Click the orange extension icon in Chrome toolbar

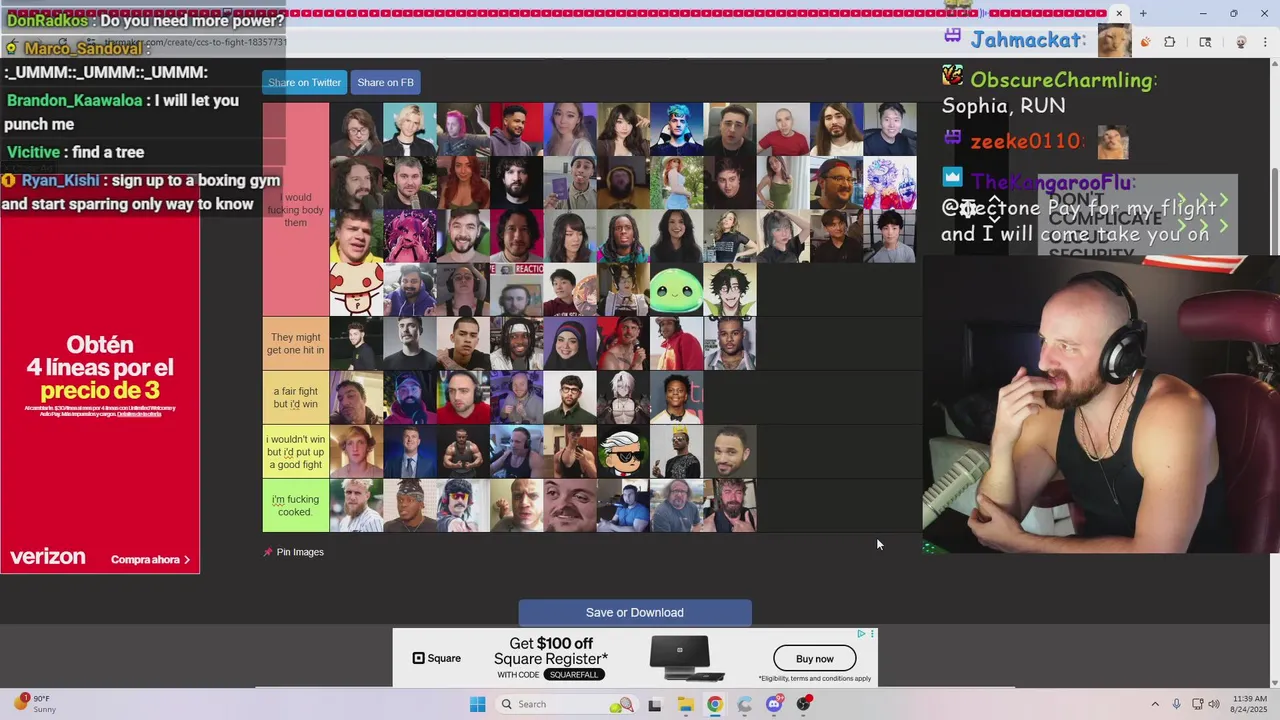pos(1145,42)
